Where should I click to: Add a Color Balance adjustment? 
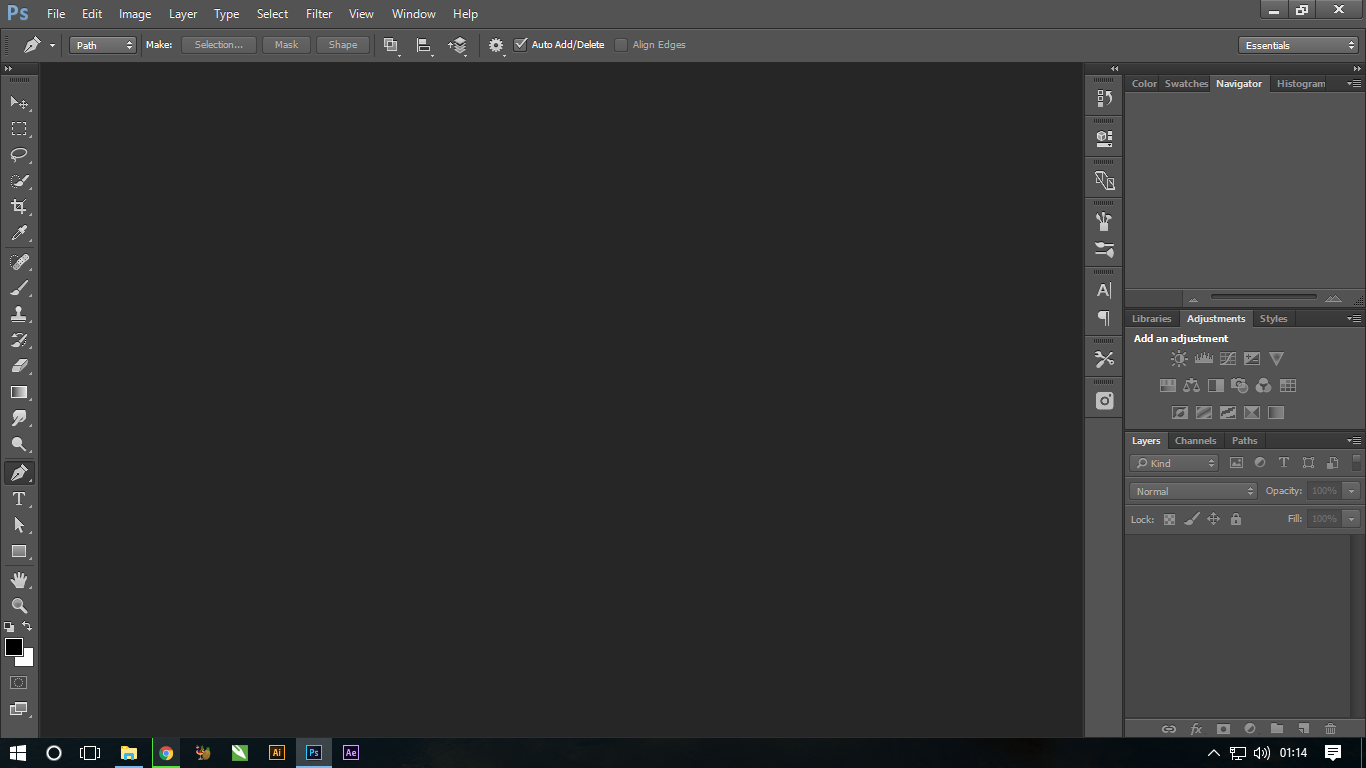point(1191,385)
